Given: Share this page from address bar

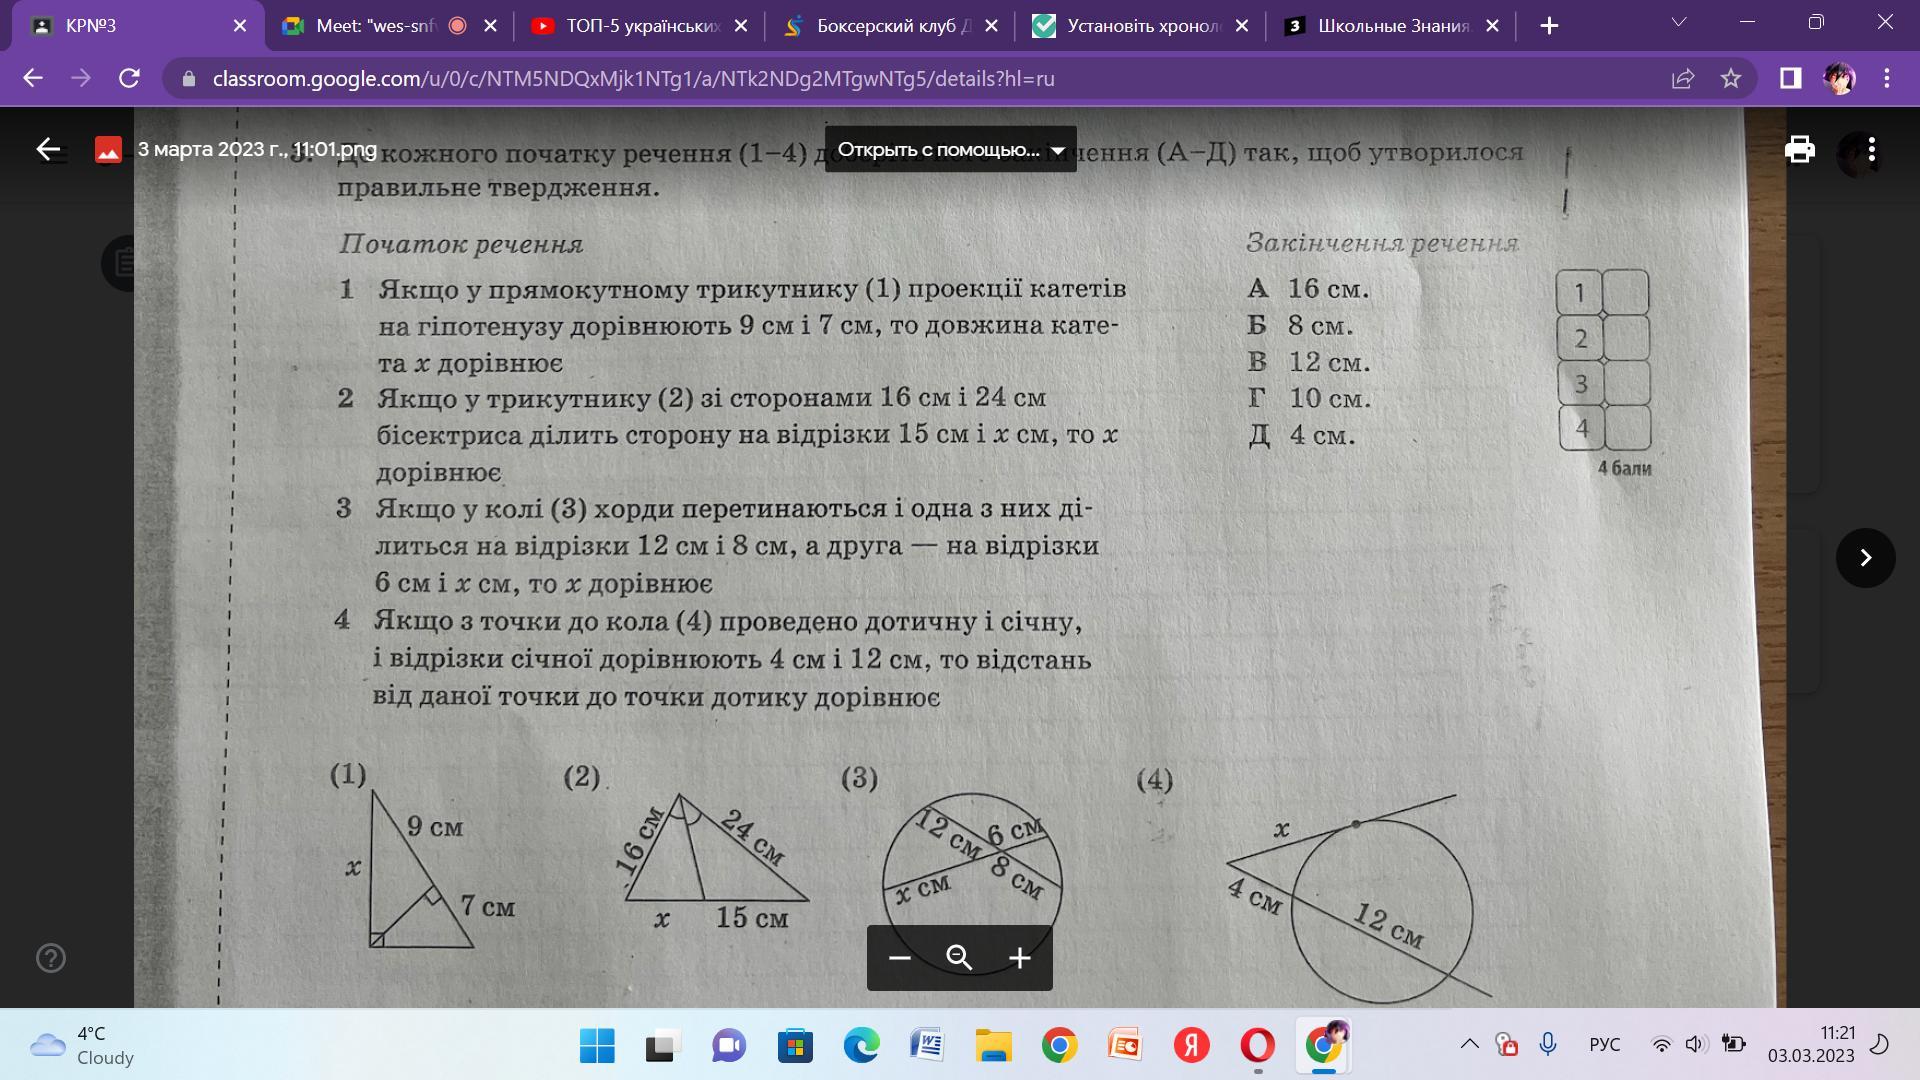Looking at the screenshot, I should [1683, 78].
